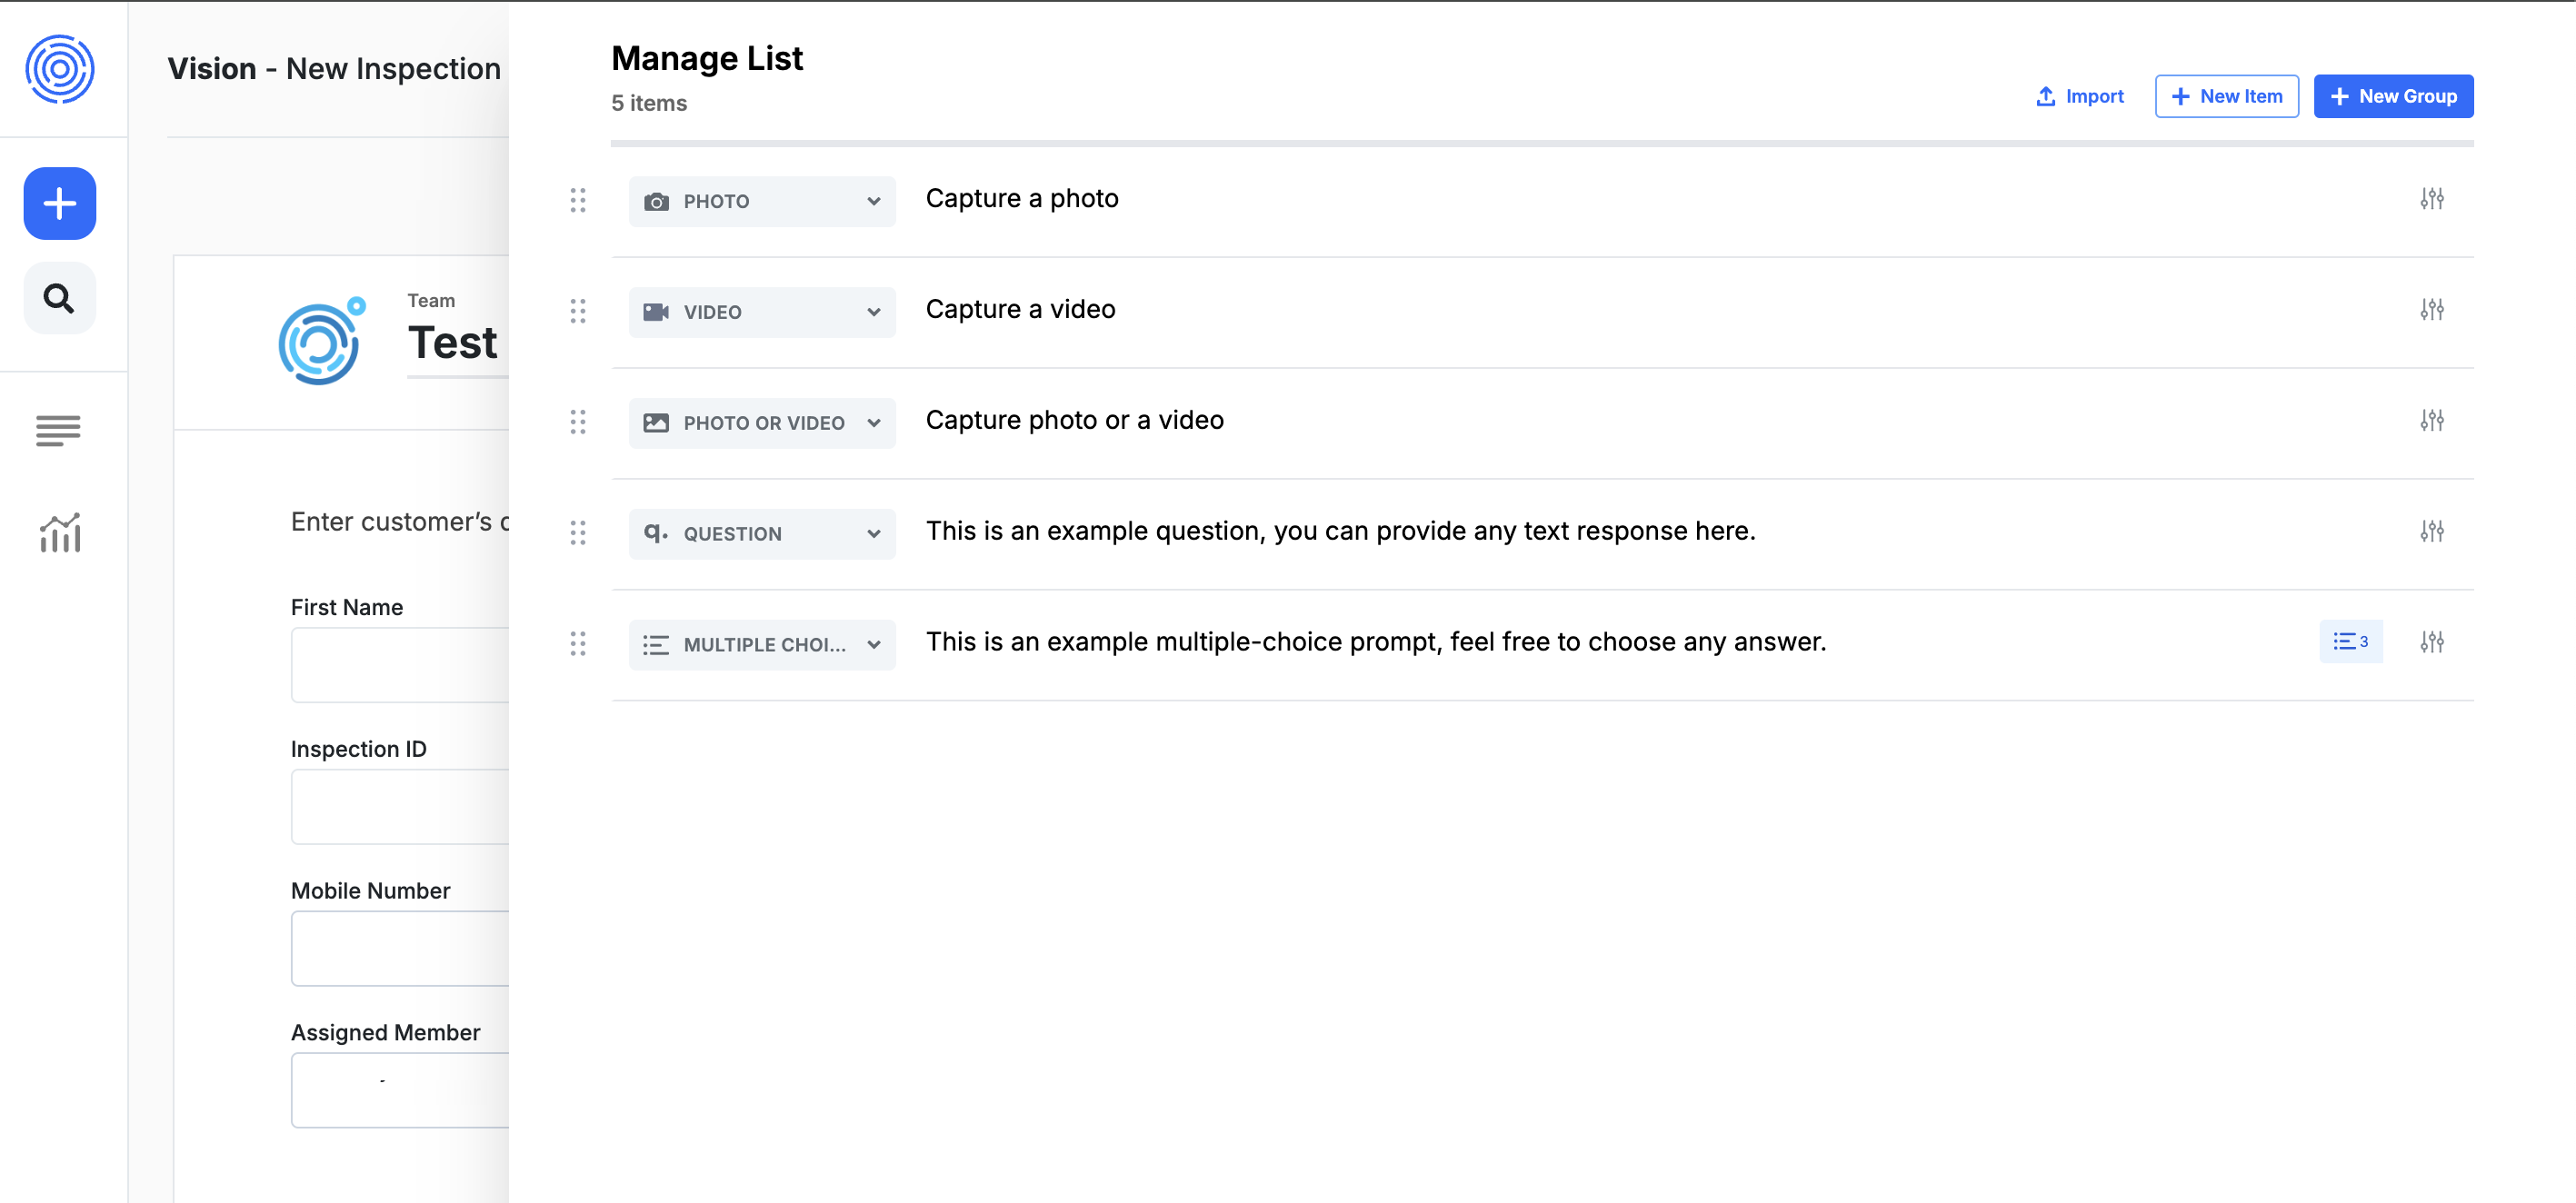Click the multiple-choice options count badge
The height and width of the screenshot is (1203, 2576).
(x=2350, y=642)
